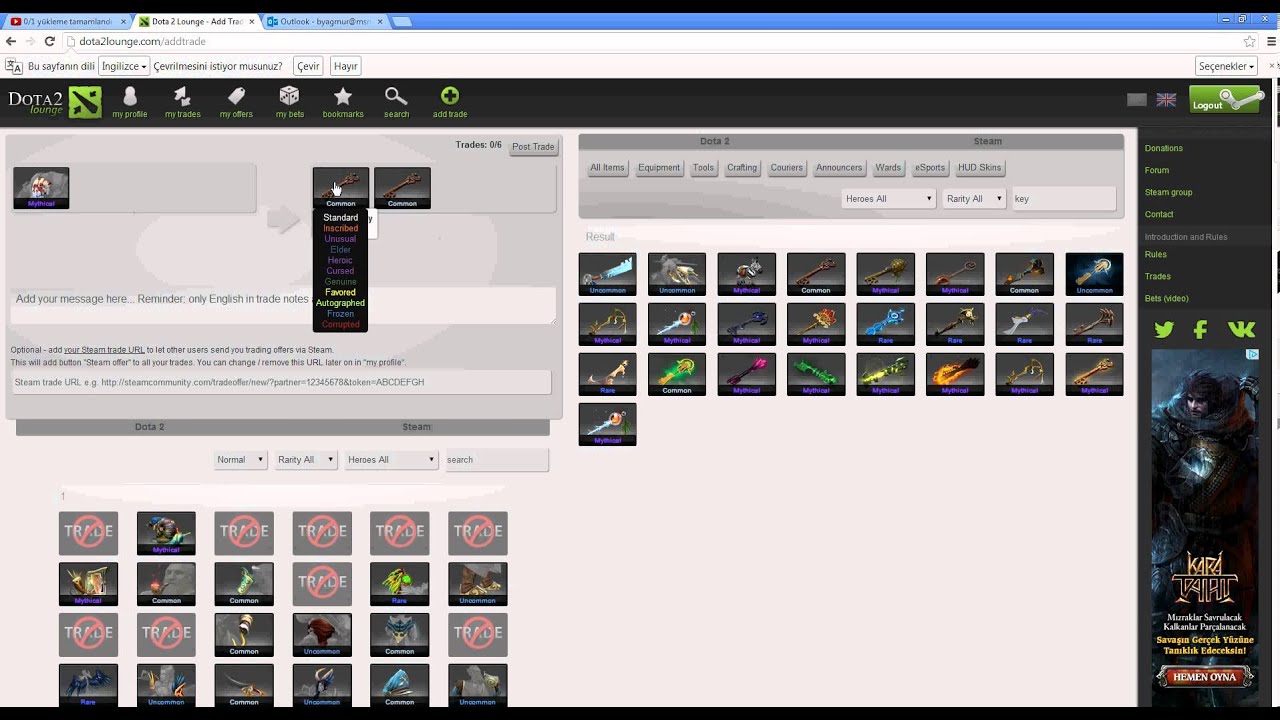
Task: Select the grey flag language icon
Action: pyautogui.click(x=1136, y=100)
